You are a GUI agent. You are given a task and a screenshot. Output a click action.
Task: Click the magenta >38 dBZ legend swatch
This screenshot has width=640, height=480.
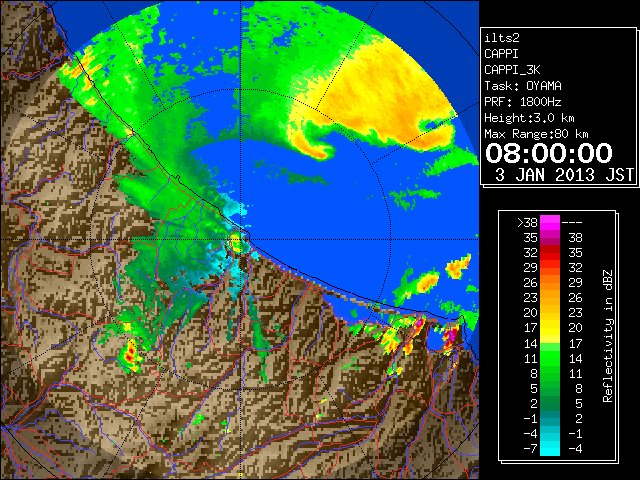[550, 223]
